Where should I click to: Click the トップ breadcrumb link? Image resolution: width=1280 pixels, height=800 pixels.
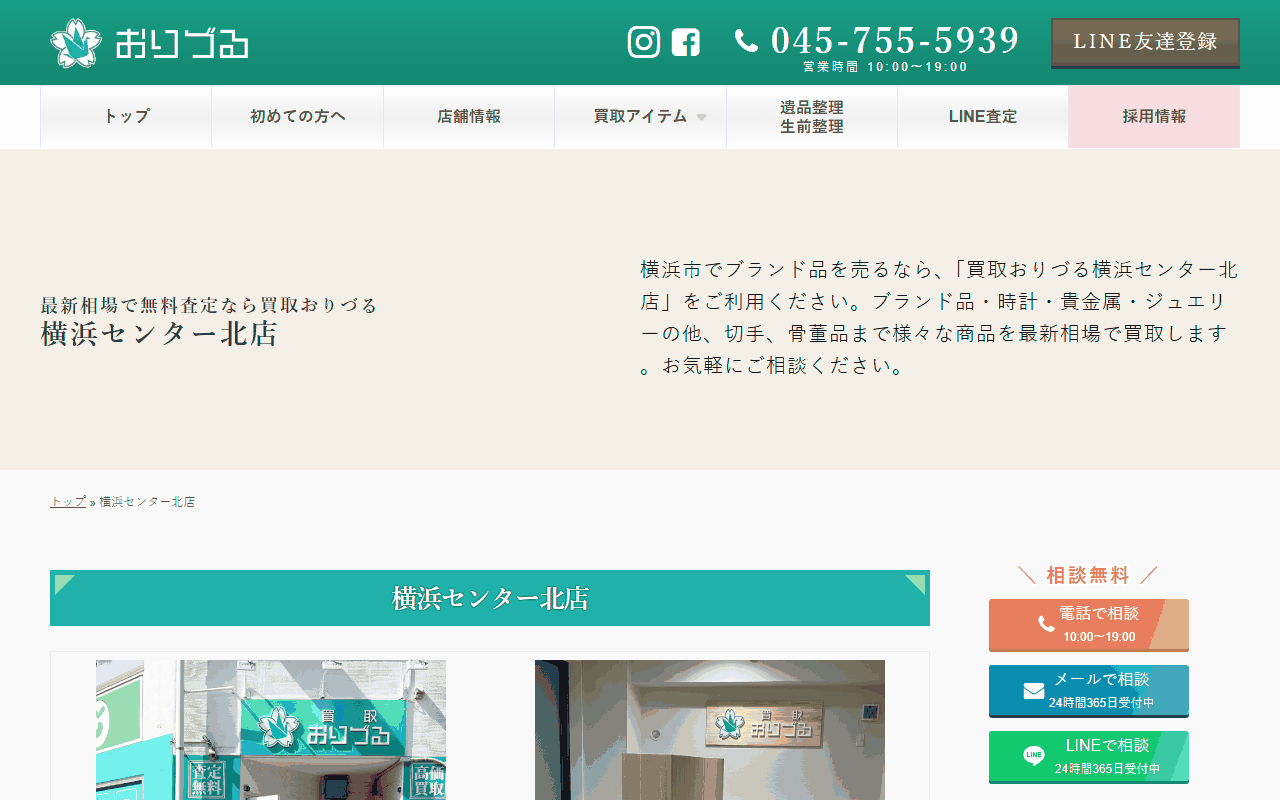[x=68, y=502]
